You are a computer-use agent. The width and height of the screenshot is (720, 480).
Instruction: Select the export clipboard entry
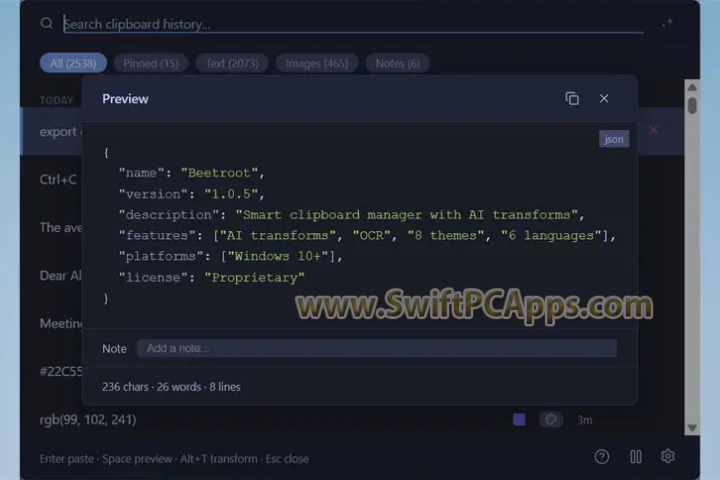(58, 132)
